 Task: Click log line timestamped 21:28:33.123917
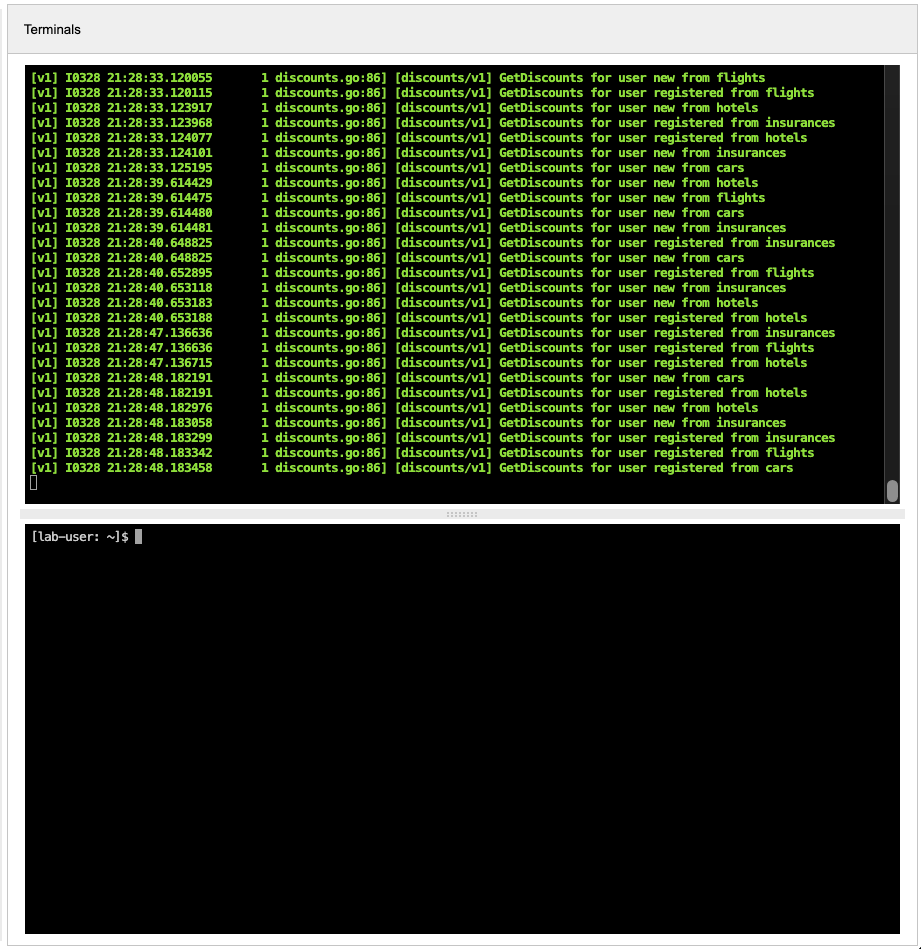(395, 108)
